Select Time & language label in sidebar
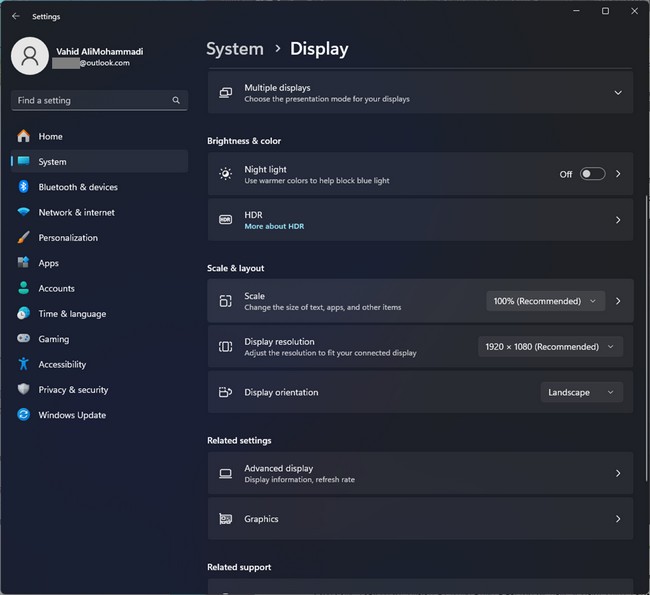The image size is (650, 595). (72, 314)
